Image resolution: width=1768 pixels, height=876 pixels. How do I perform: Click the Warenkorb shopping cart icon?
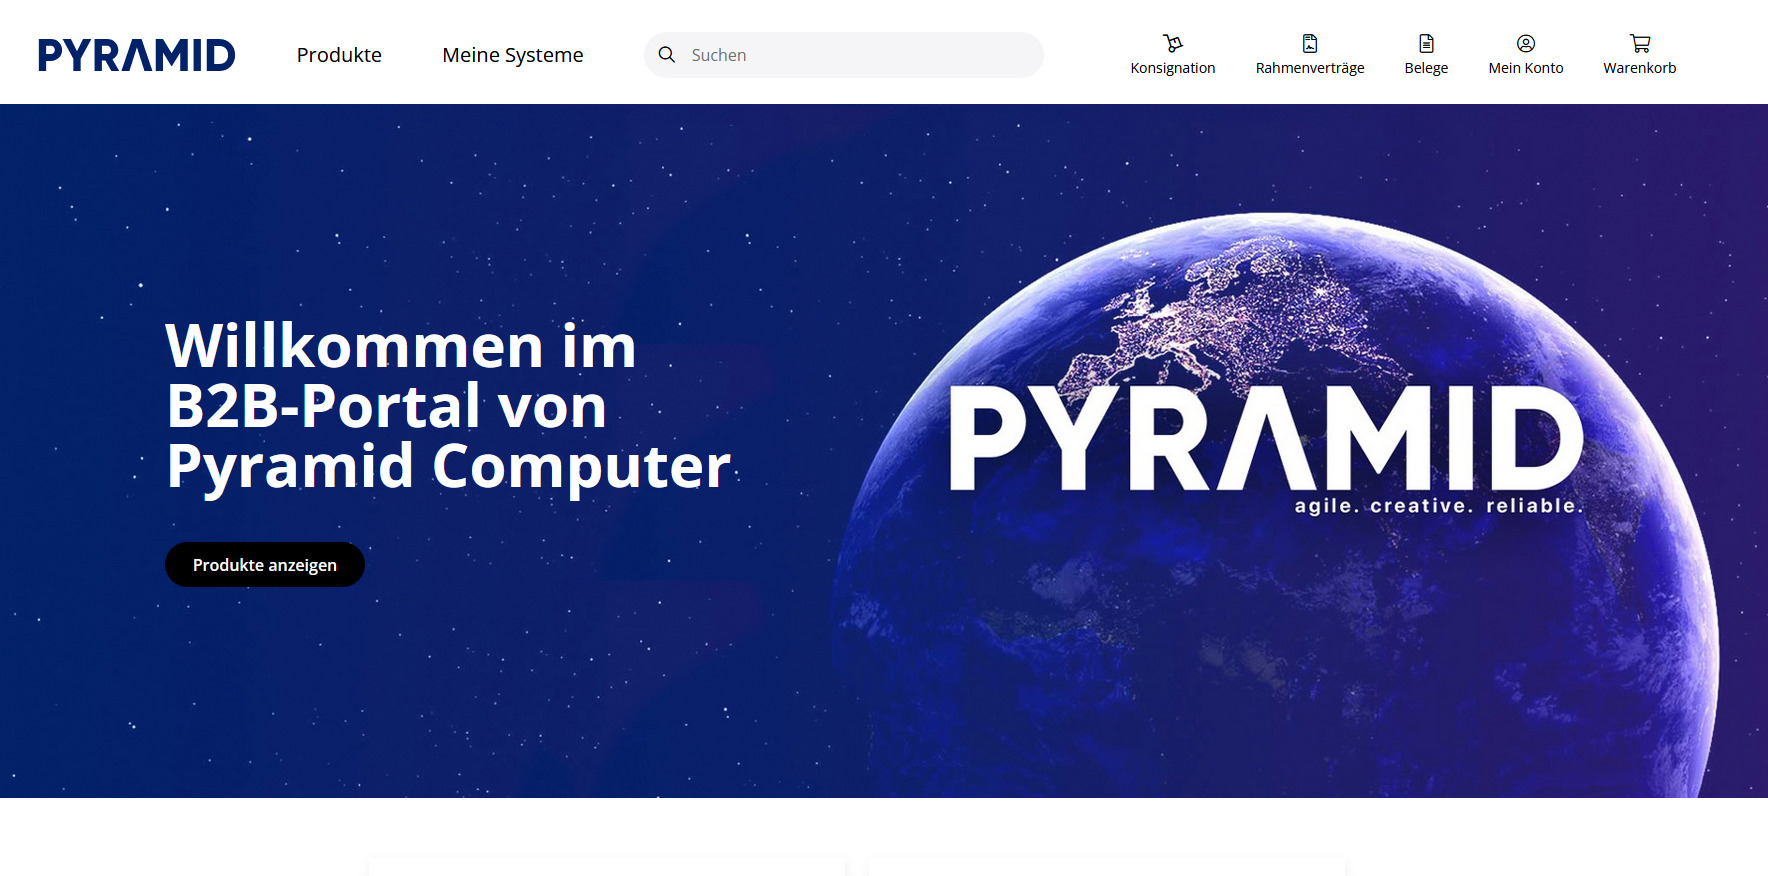1639,43
